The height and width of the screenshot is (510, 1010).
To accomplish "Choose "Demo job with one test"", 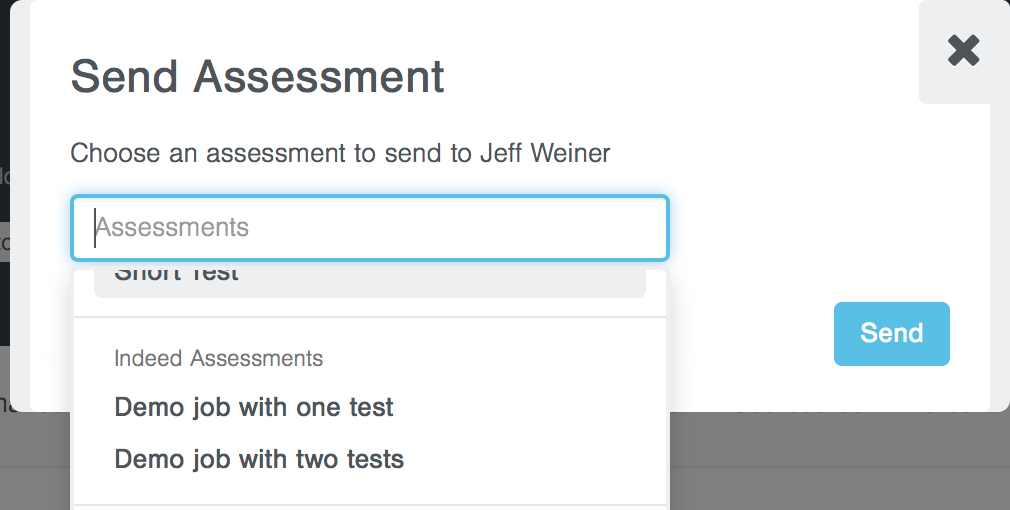I will coord(254,408).
